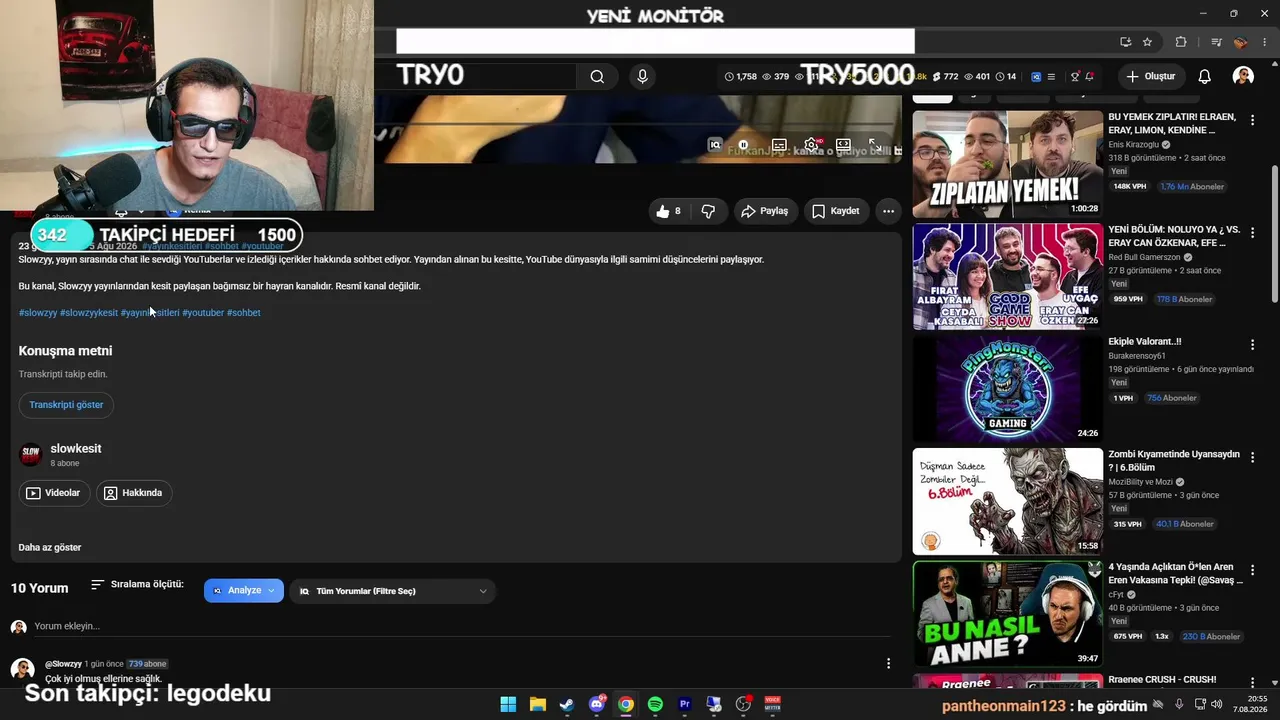Screen dimensions: 1280x720
Task: Open the Red Bull Gamerszon channel link
Action: [x=1144, y=257]
